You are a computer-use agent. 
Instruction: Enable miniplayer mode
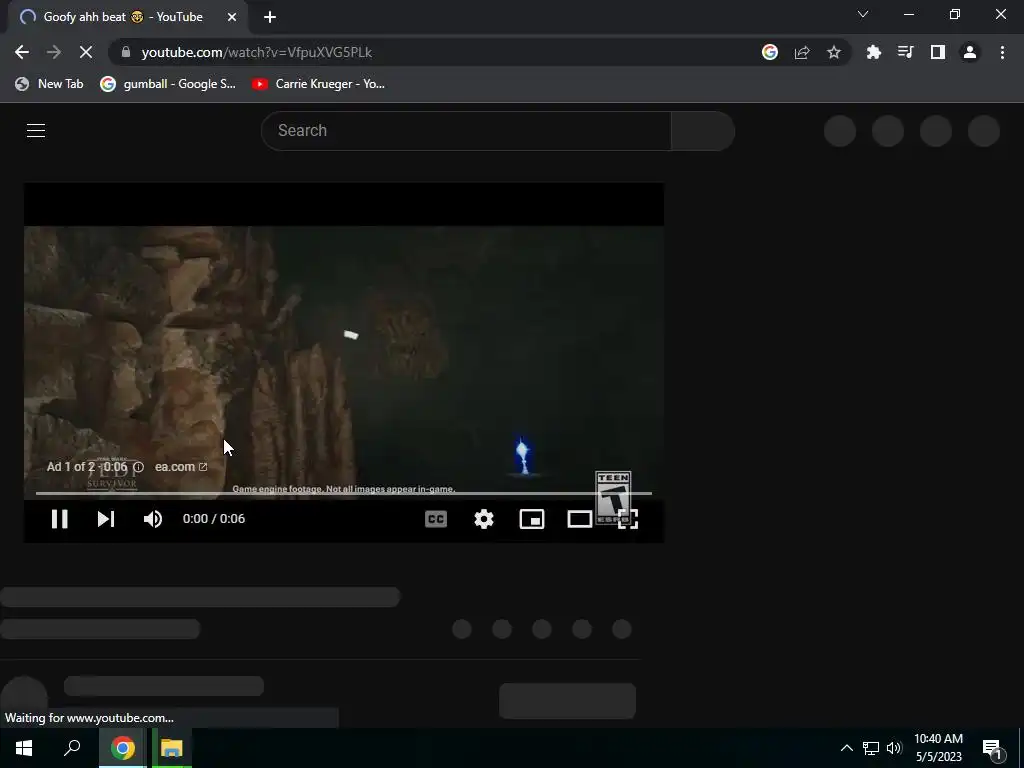(x=532, y=519)
